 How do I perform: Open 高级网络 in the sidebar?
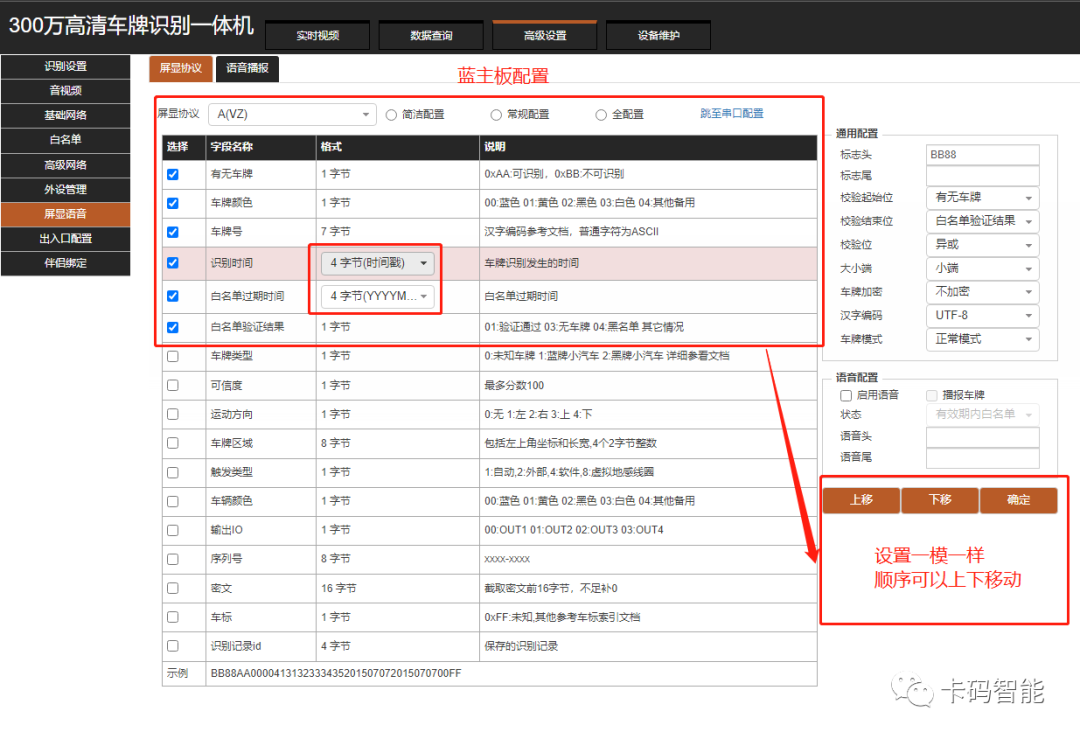click(x=65, y=165)
